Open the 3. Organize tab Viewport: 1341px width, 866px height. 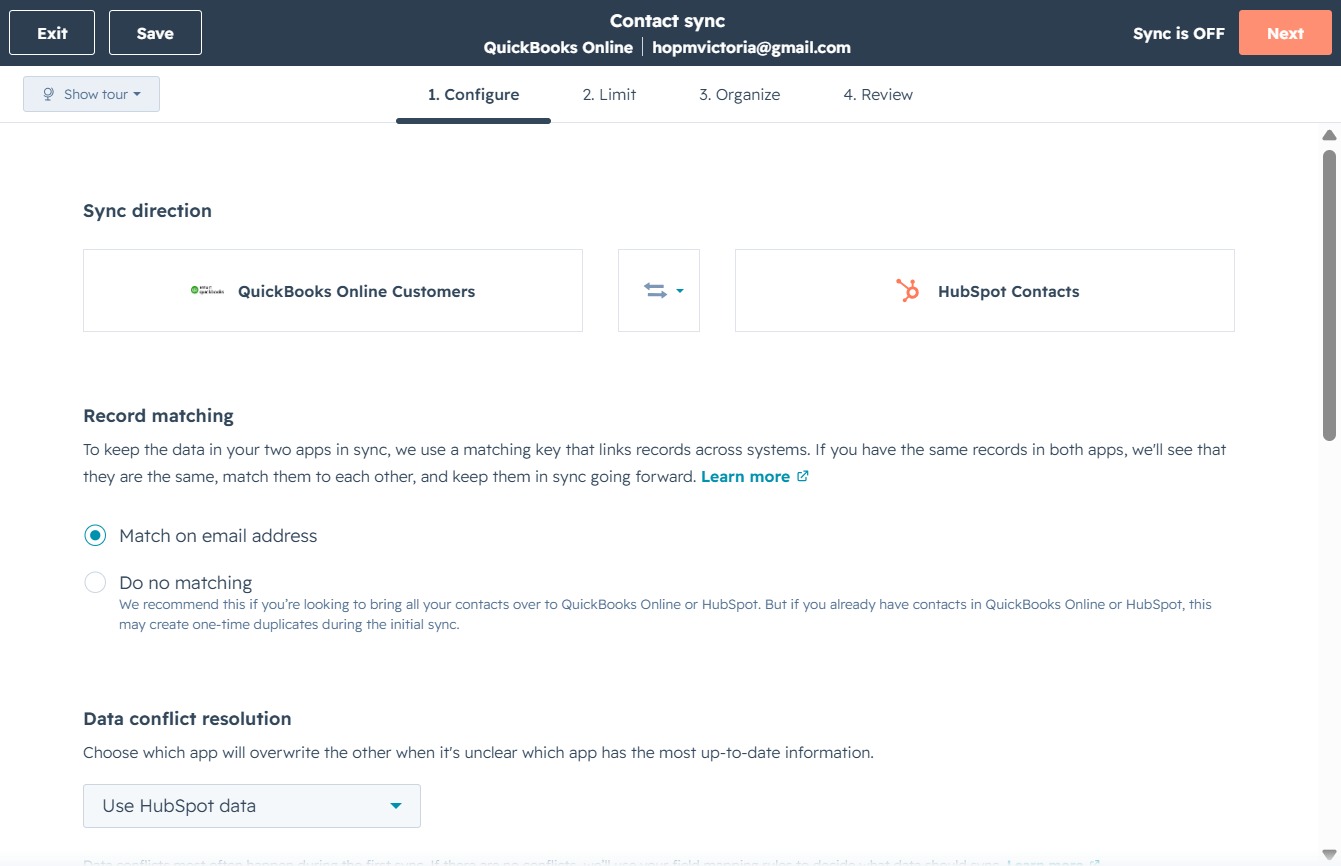[x=740, y=95]
